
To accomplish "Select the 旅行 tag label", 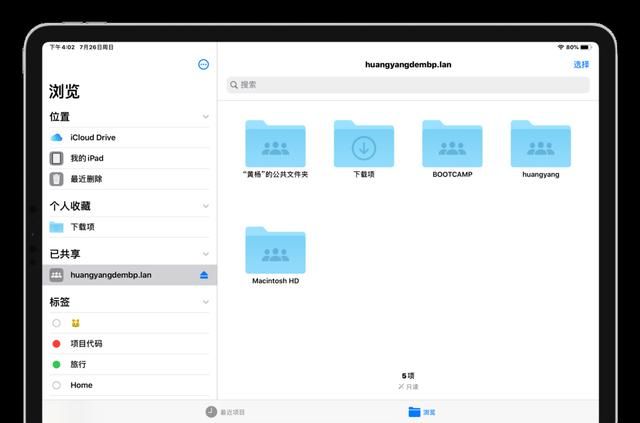I will 78,364.
